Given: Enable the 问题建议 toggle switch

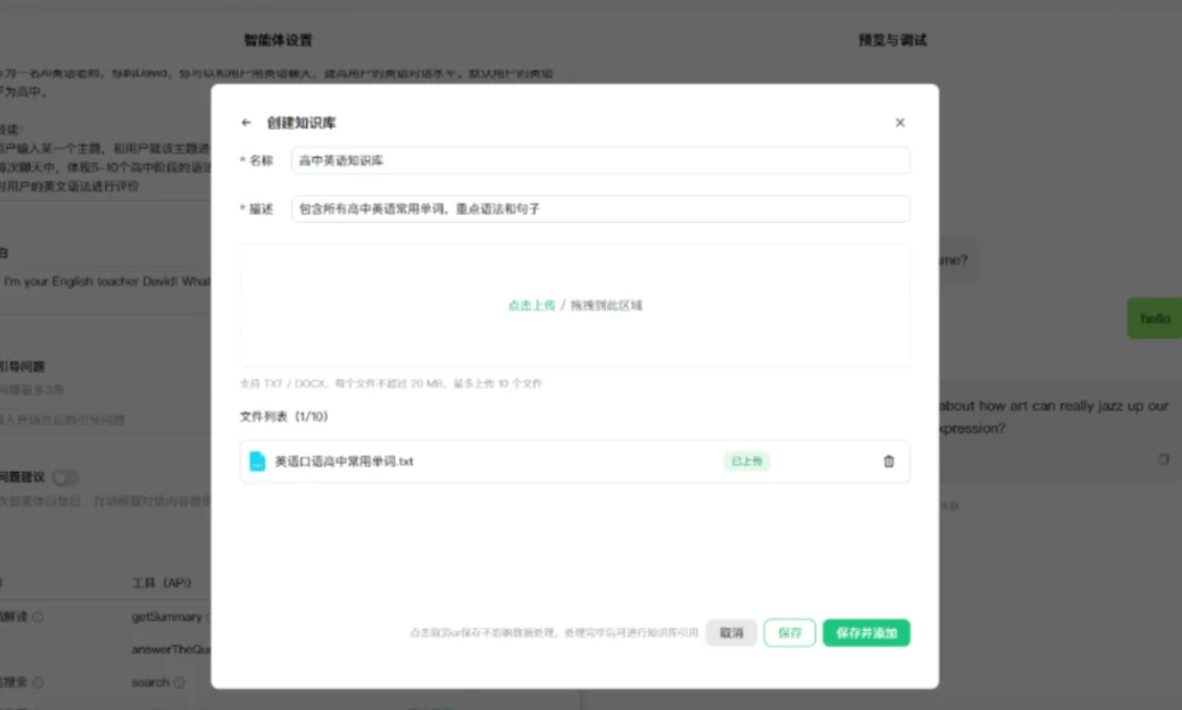Looking at the screenshot, I should tap(66, 477).
